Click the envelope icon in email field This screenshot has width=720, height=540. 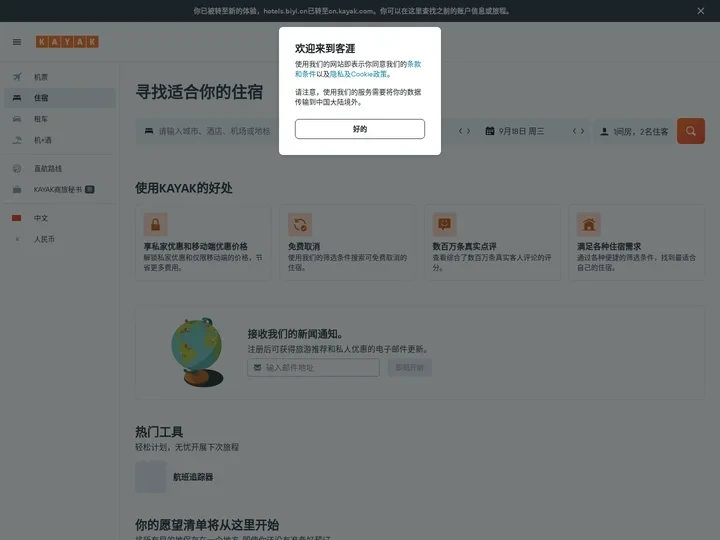pos(258,367)
